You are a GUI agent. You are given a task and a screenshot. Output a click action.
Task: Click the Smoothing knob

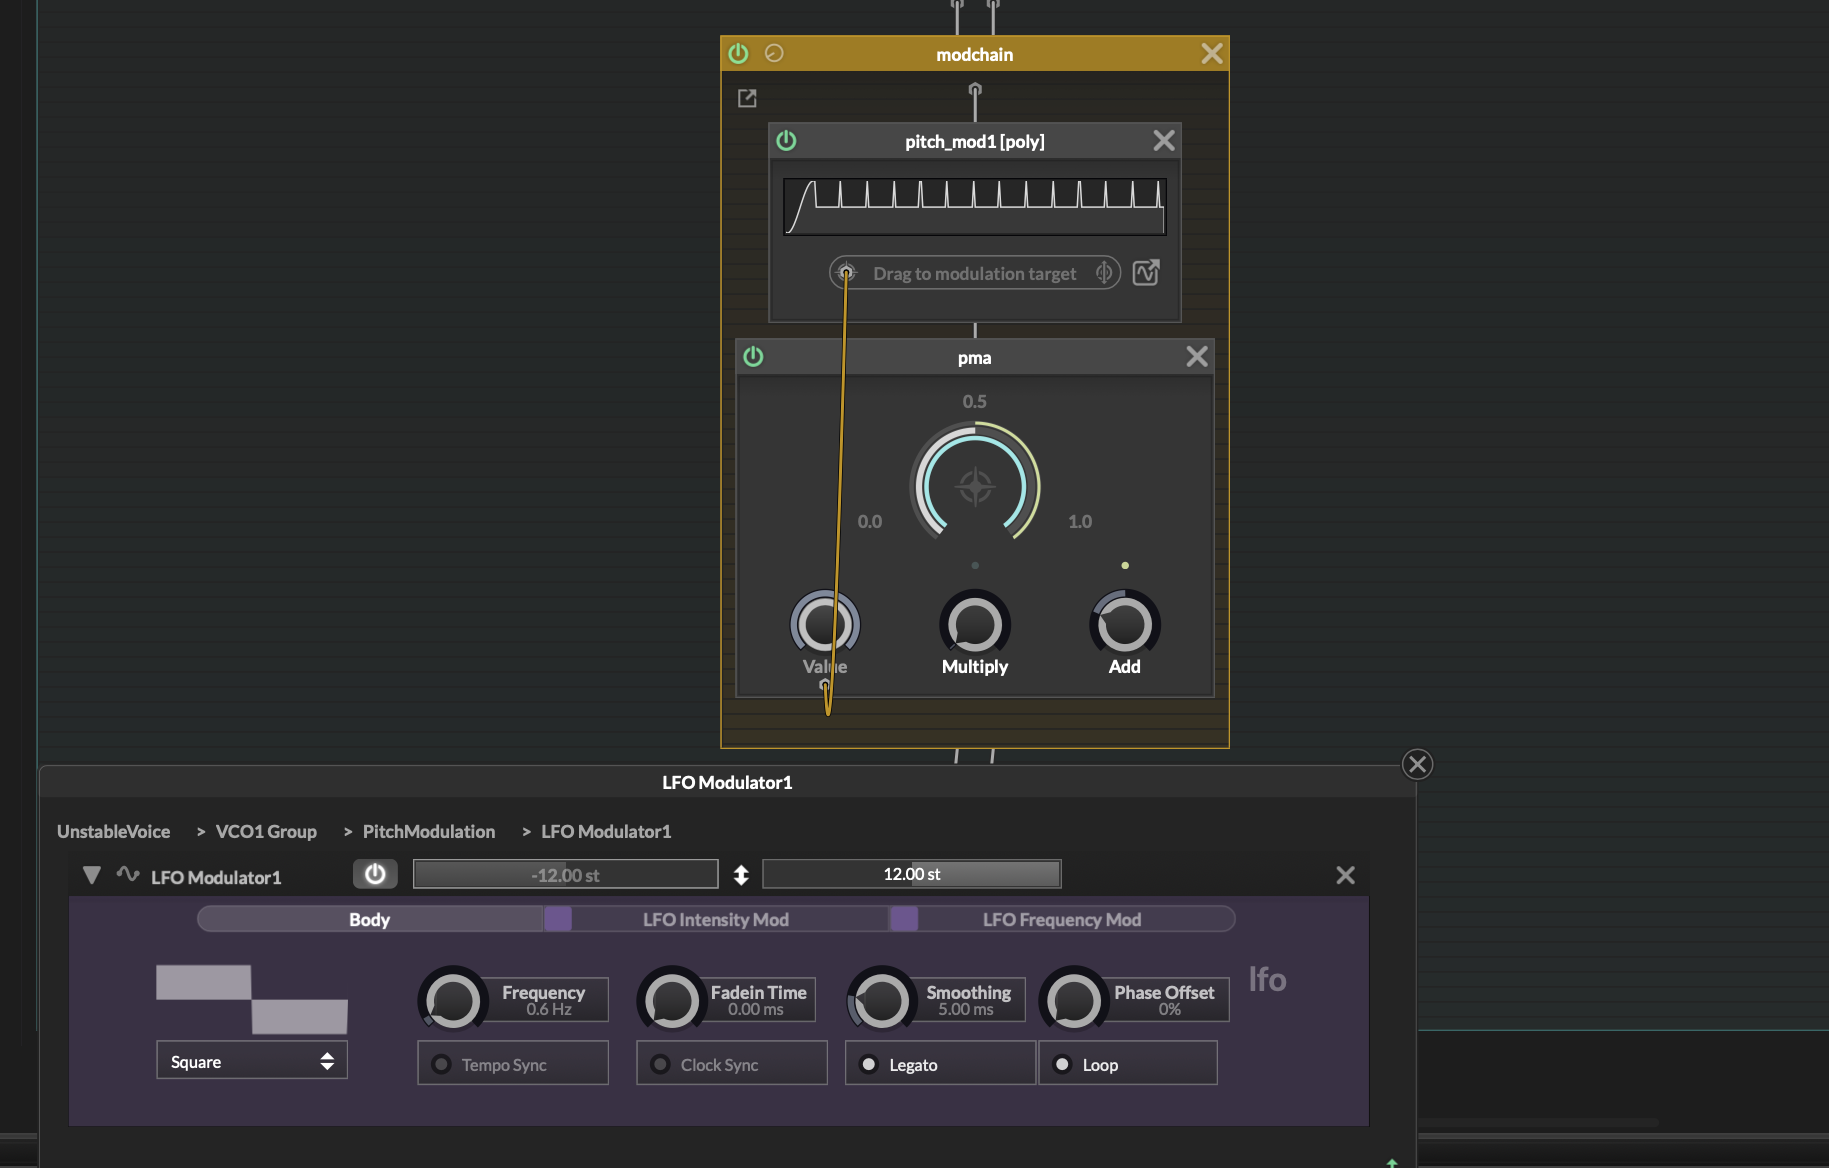click(881, 1000)
